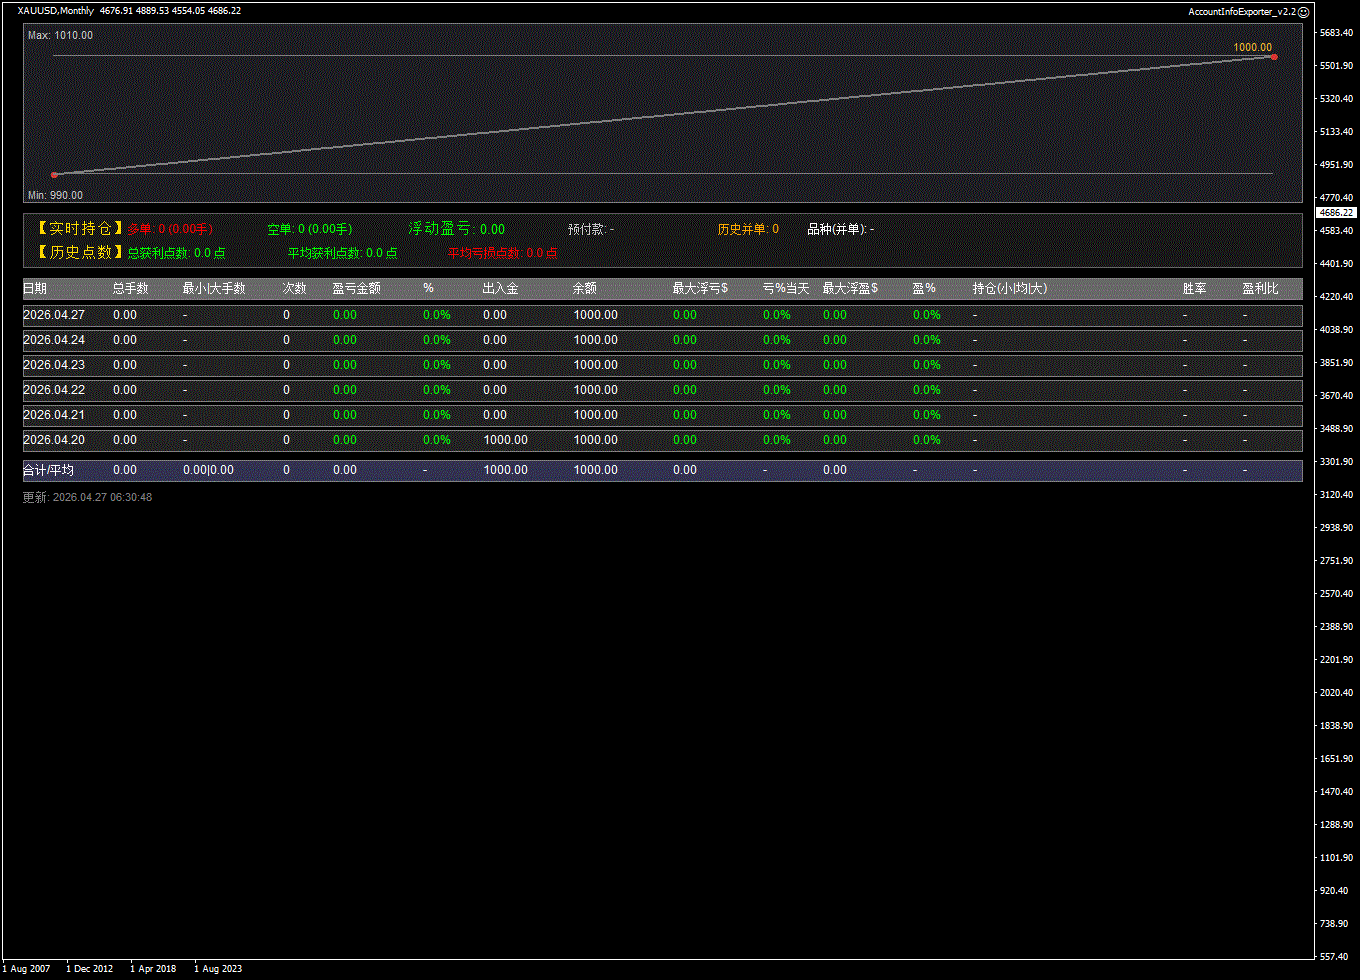Screen dimensions: 1360x980
Task: Click the red start point of equity curve
Action: 54,175
